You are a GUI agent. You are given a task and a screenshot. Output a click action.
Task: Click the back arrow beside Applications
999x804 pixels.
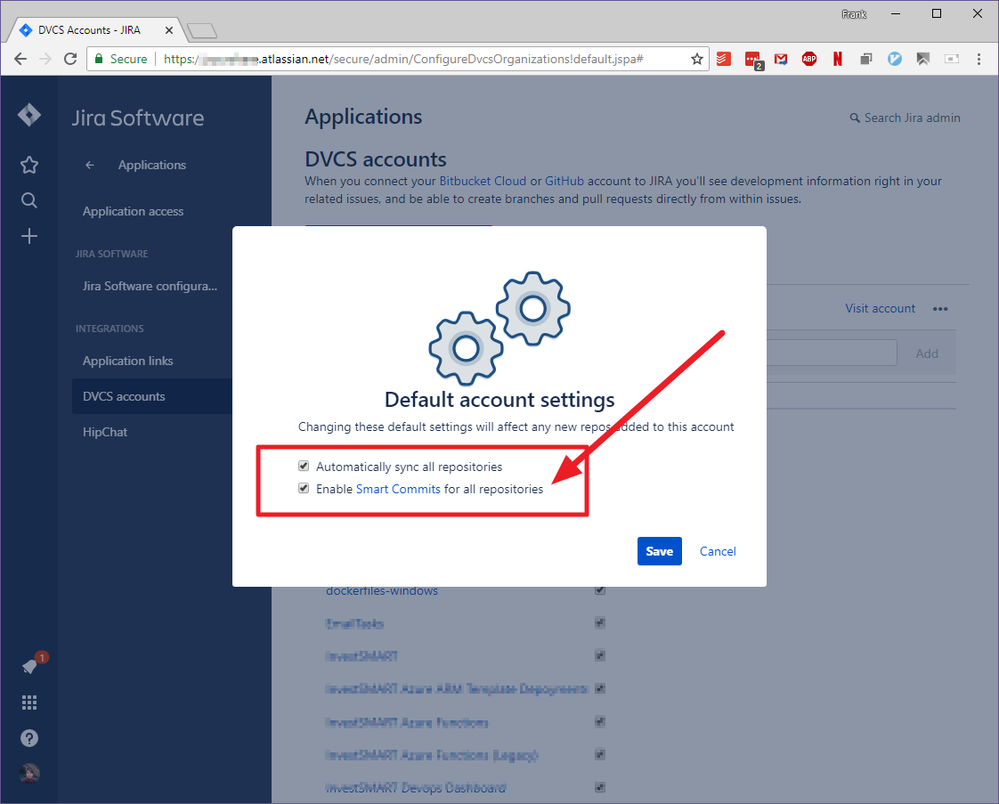coord(90,165)
